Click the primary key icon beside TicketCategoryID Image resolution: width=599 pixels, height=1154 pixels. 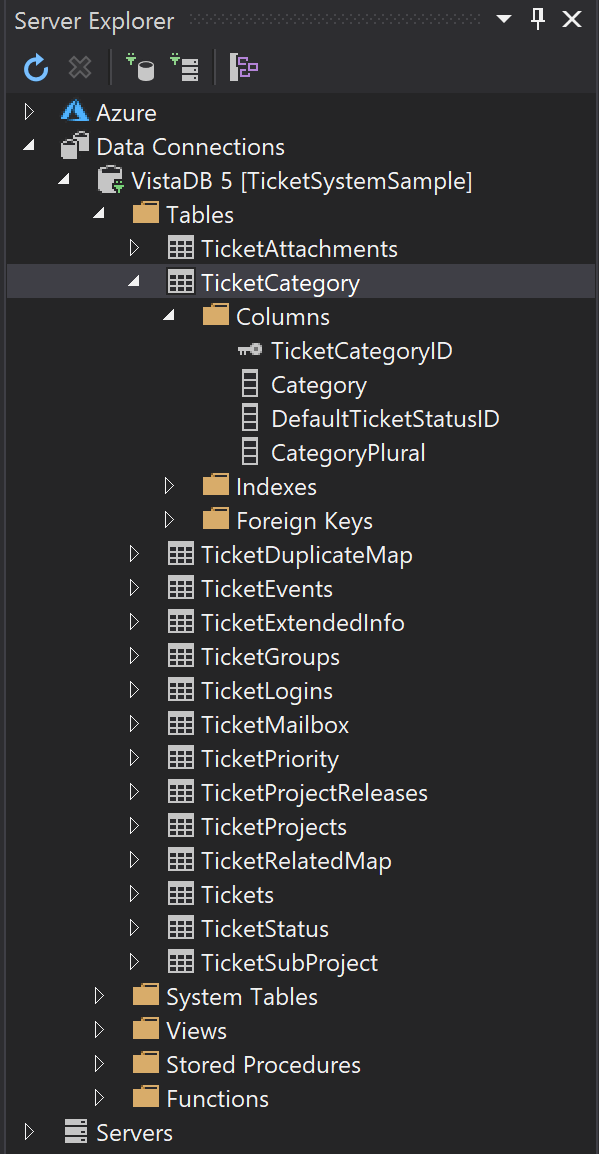[250, 350]
